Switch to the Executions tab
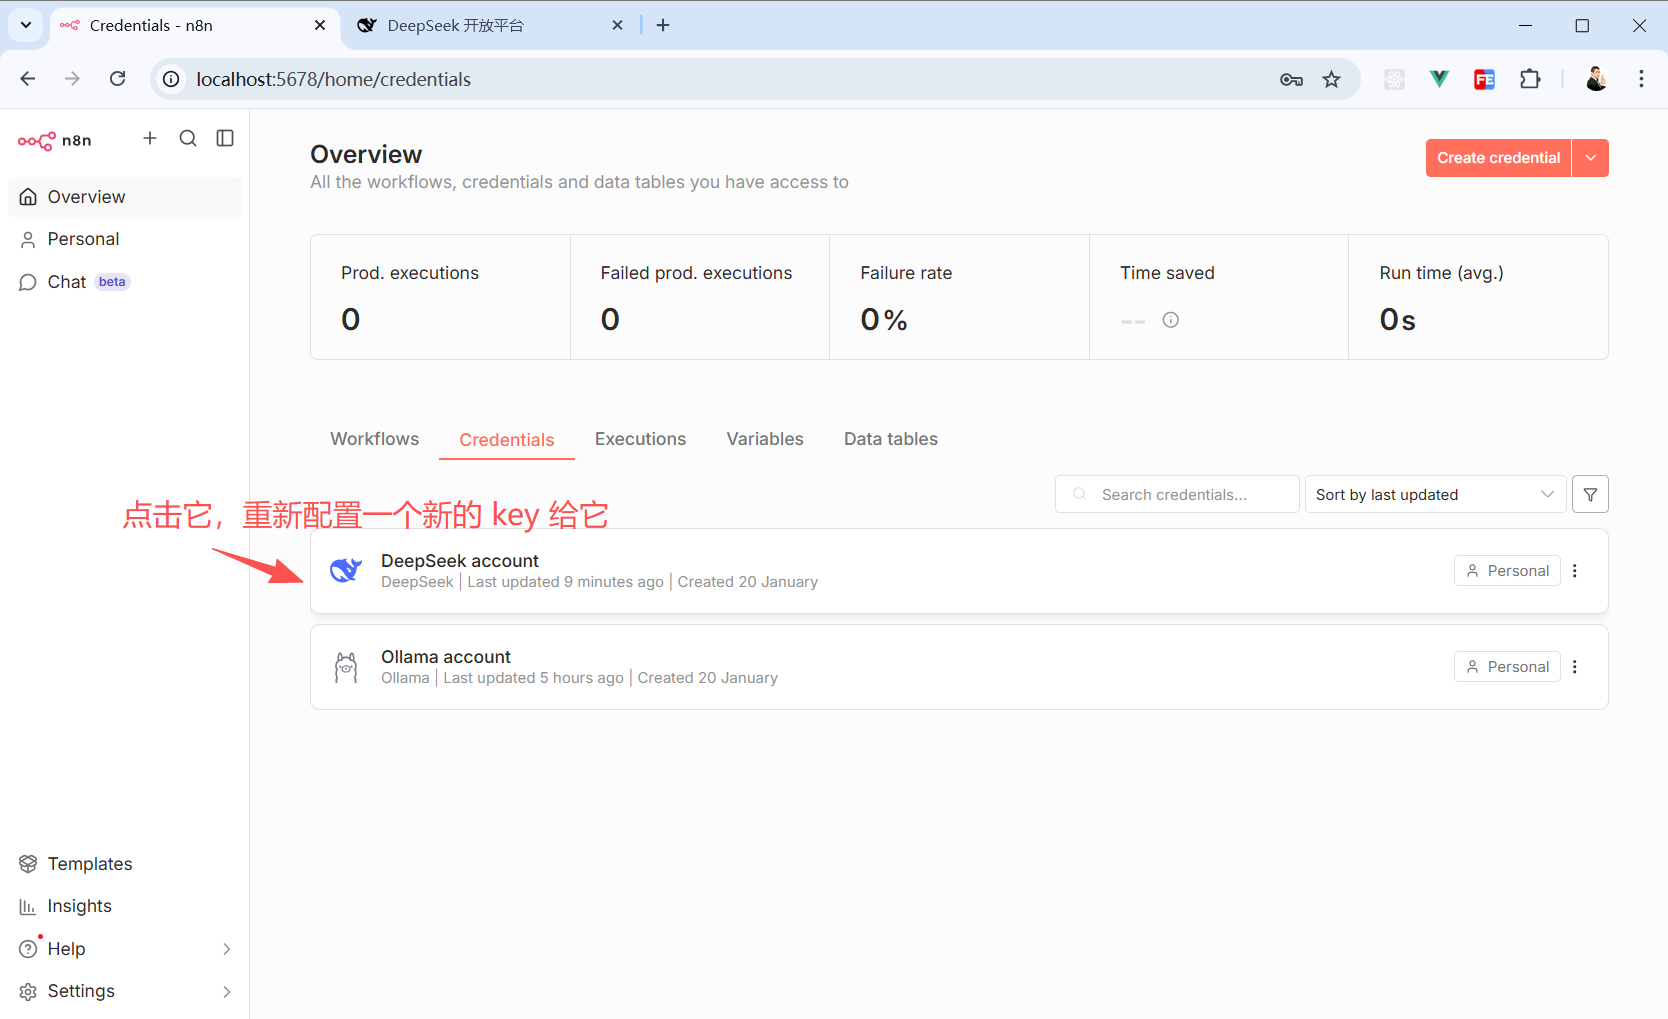Viewport: 1668px width, 1019px height. pyautogui.click(x=640, y=439)
